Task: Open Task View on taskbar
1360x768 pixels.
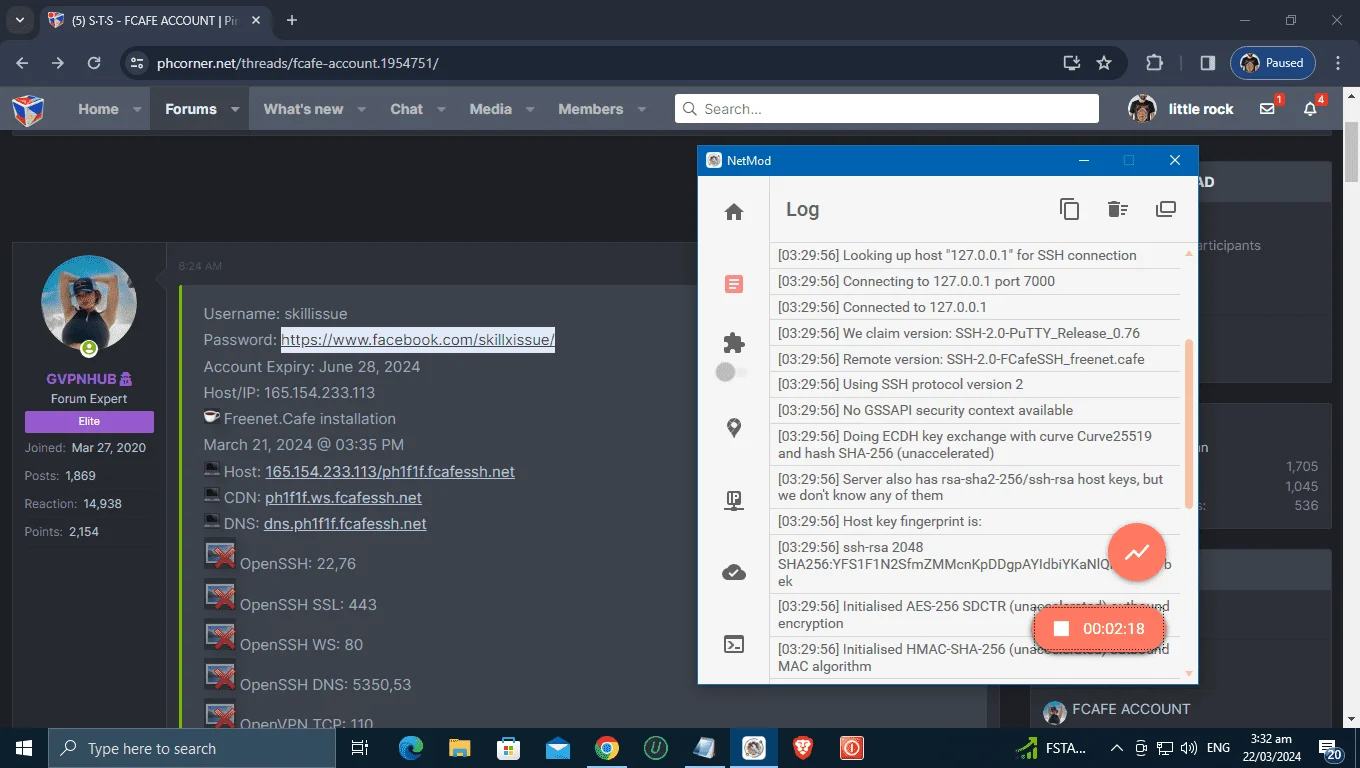Action: 361,748
